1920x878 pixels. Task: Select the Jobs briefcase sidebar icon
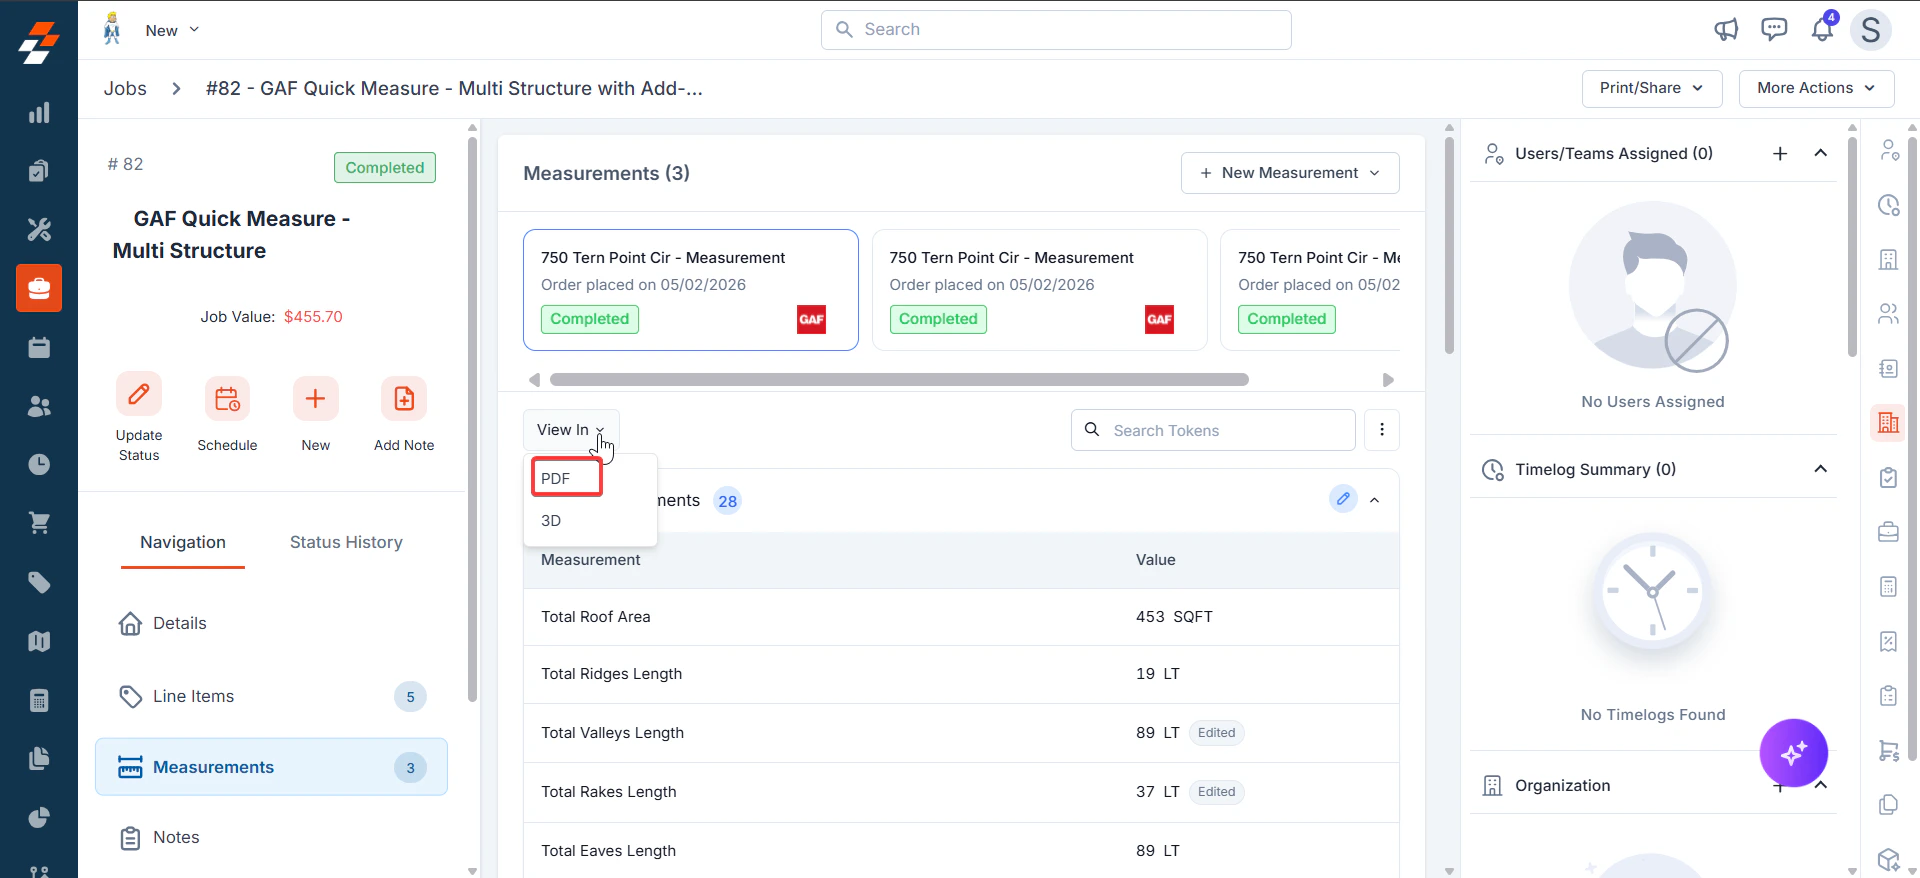(x=39, y=288)
